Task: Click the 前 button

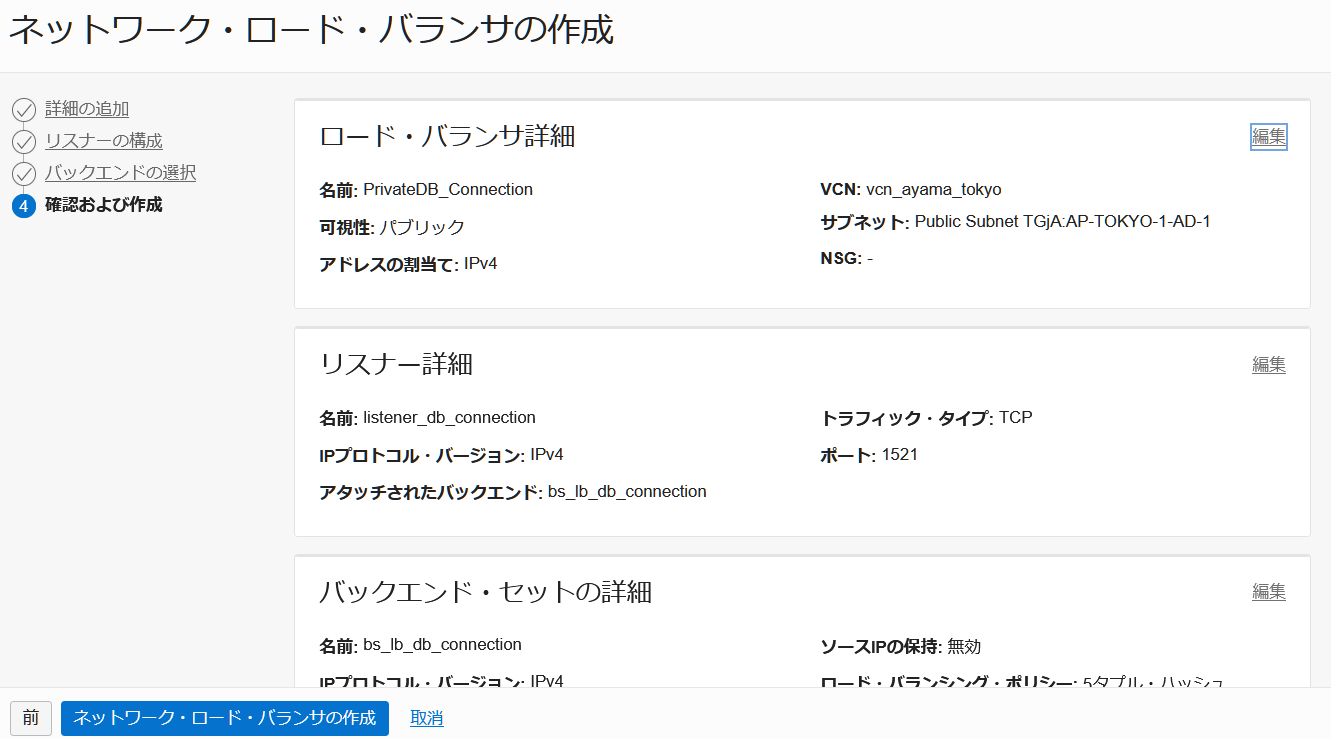Action: [31, 718]
